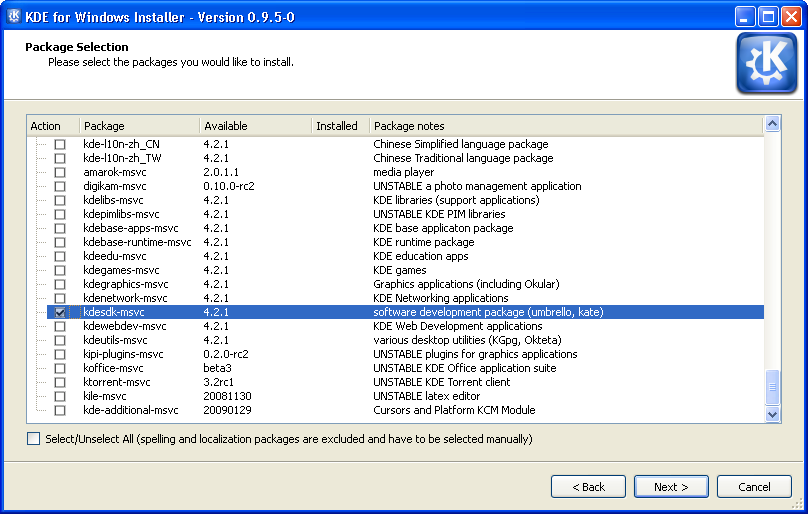Tick the kile-msvc checkbox
This screenshot has height=514, width=808.
[x=60, y=396]
